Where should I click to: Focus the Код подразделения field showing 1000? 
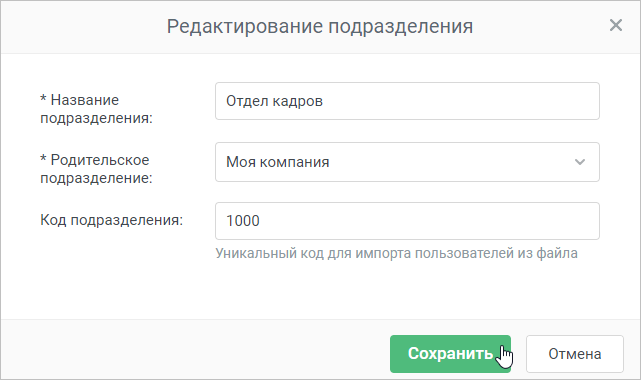407,221
